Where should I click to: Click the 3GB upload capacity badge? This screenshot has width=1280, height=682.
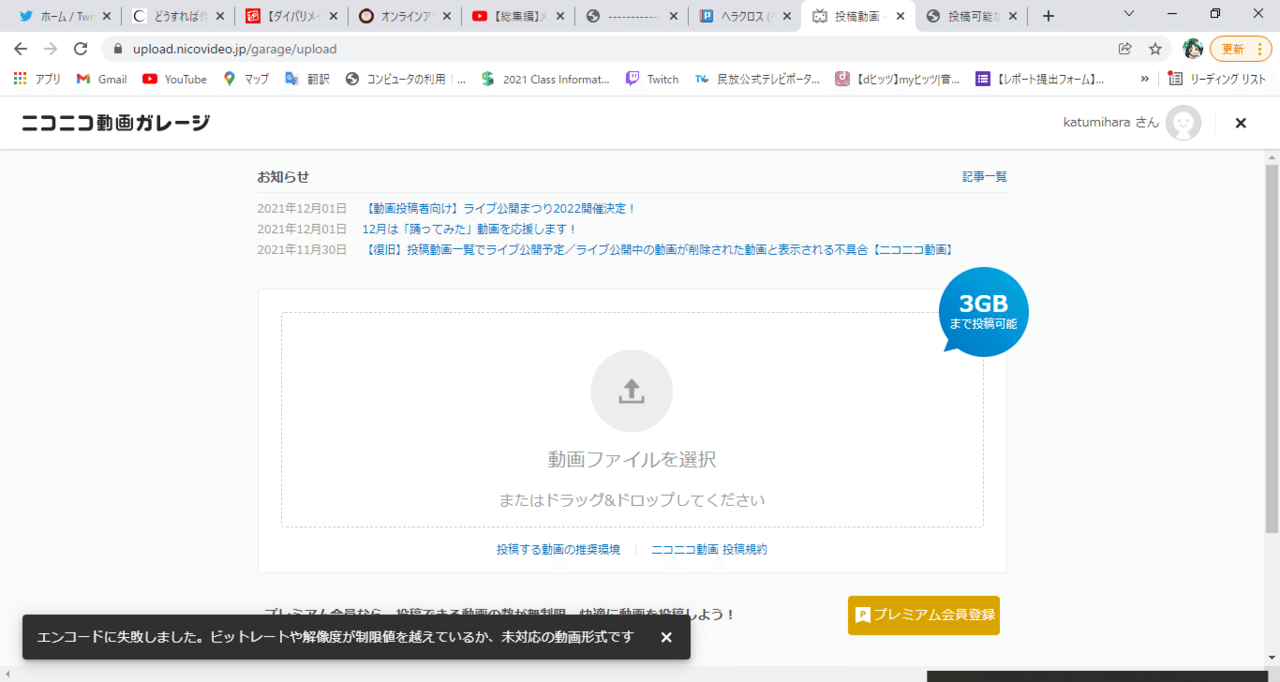click(983, 307)
